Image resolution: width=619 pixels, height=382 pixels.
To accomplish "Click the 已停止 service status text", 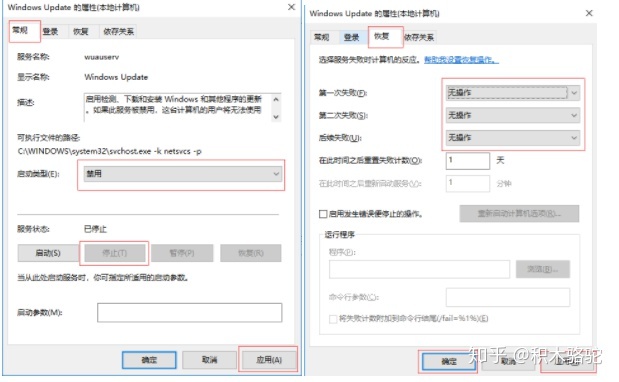I will [x=95, y=229].
